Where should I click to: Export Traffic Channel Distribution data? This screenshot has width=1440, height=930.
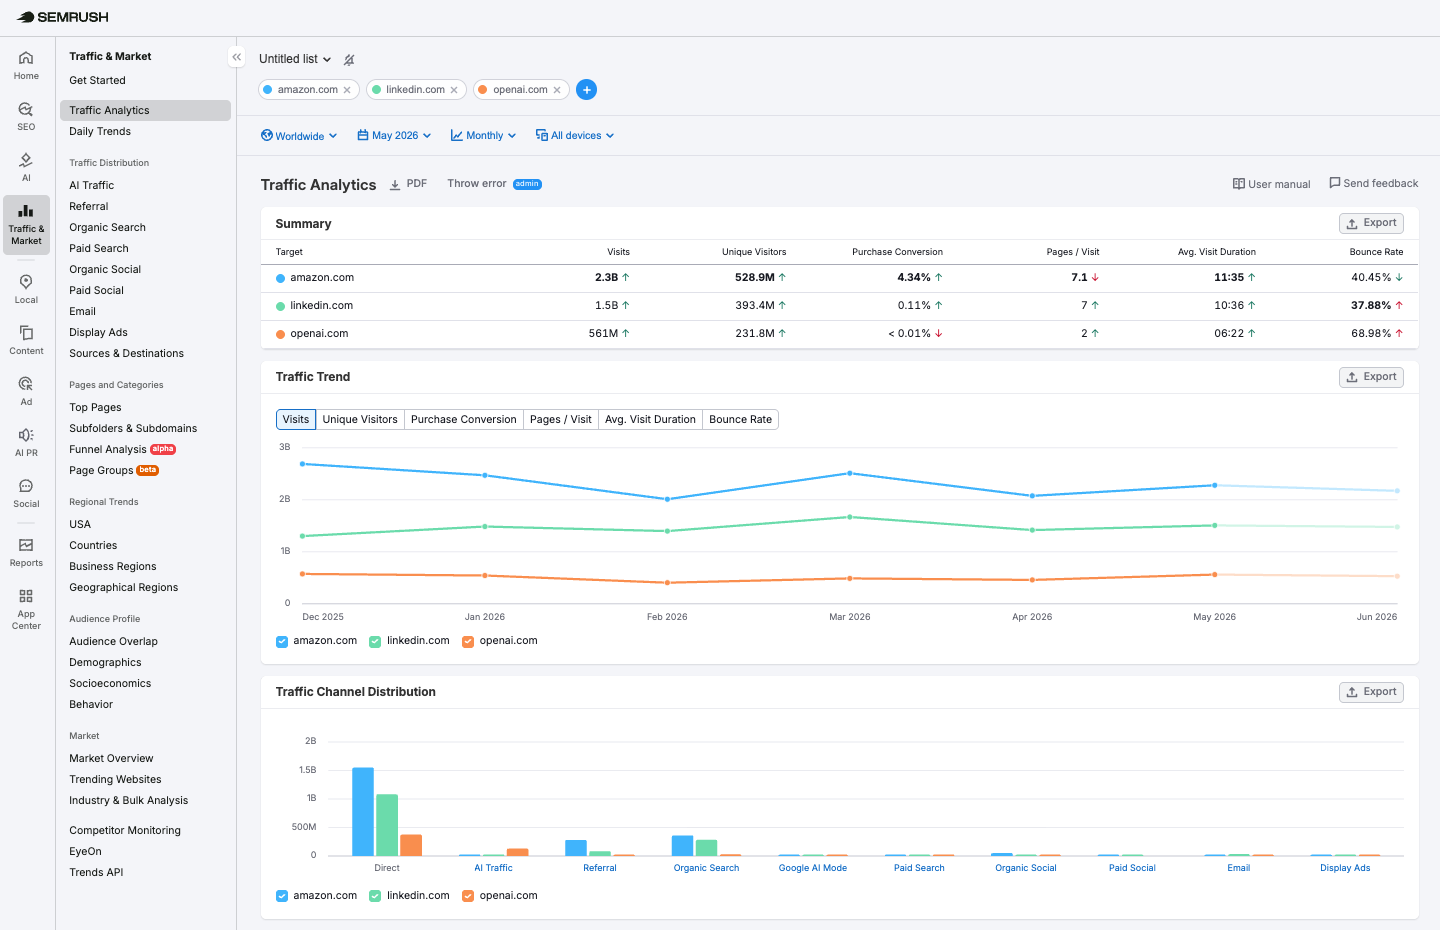point(1371,692)
